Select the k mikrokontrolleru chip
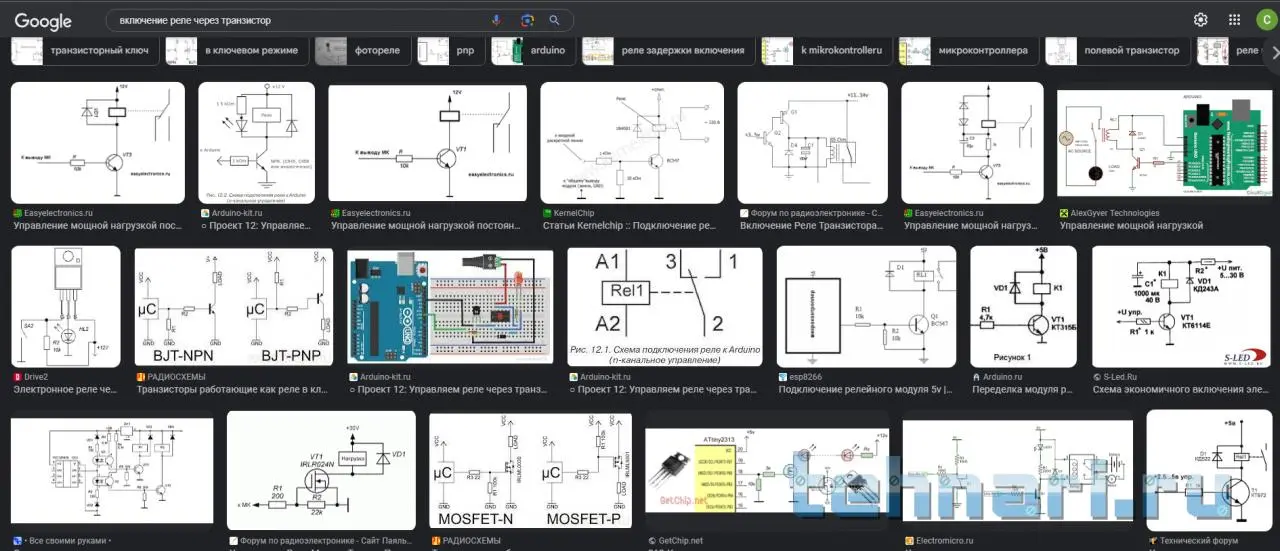The height and width of the screenshot is (551, 1280). click(x=826, y=50)
